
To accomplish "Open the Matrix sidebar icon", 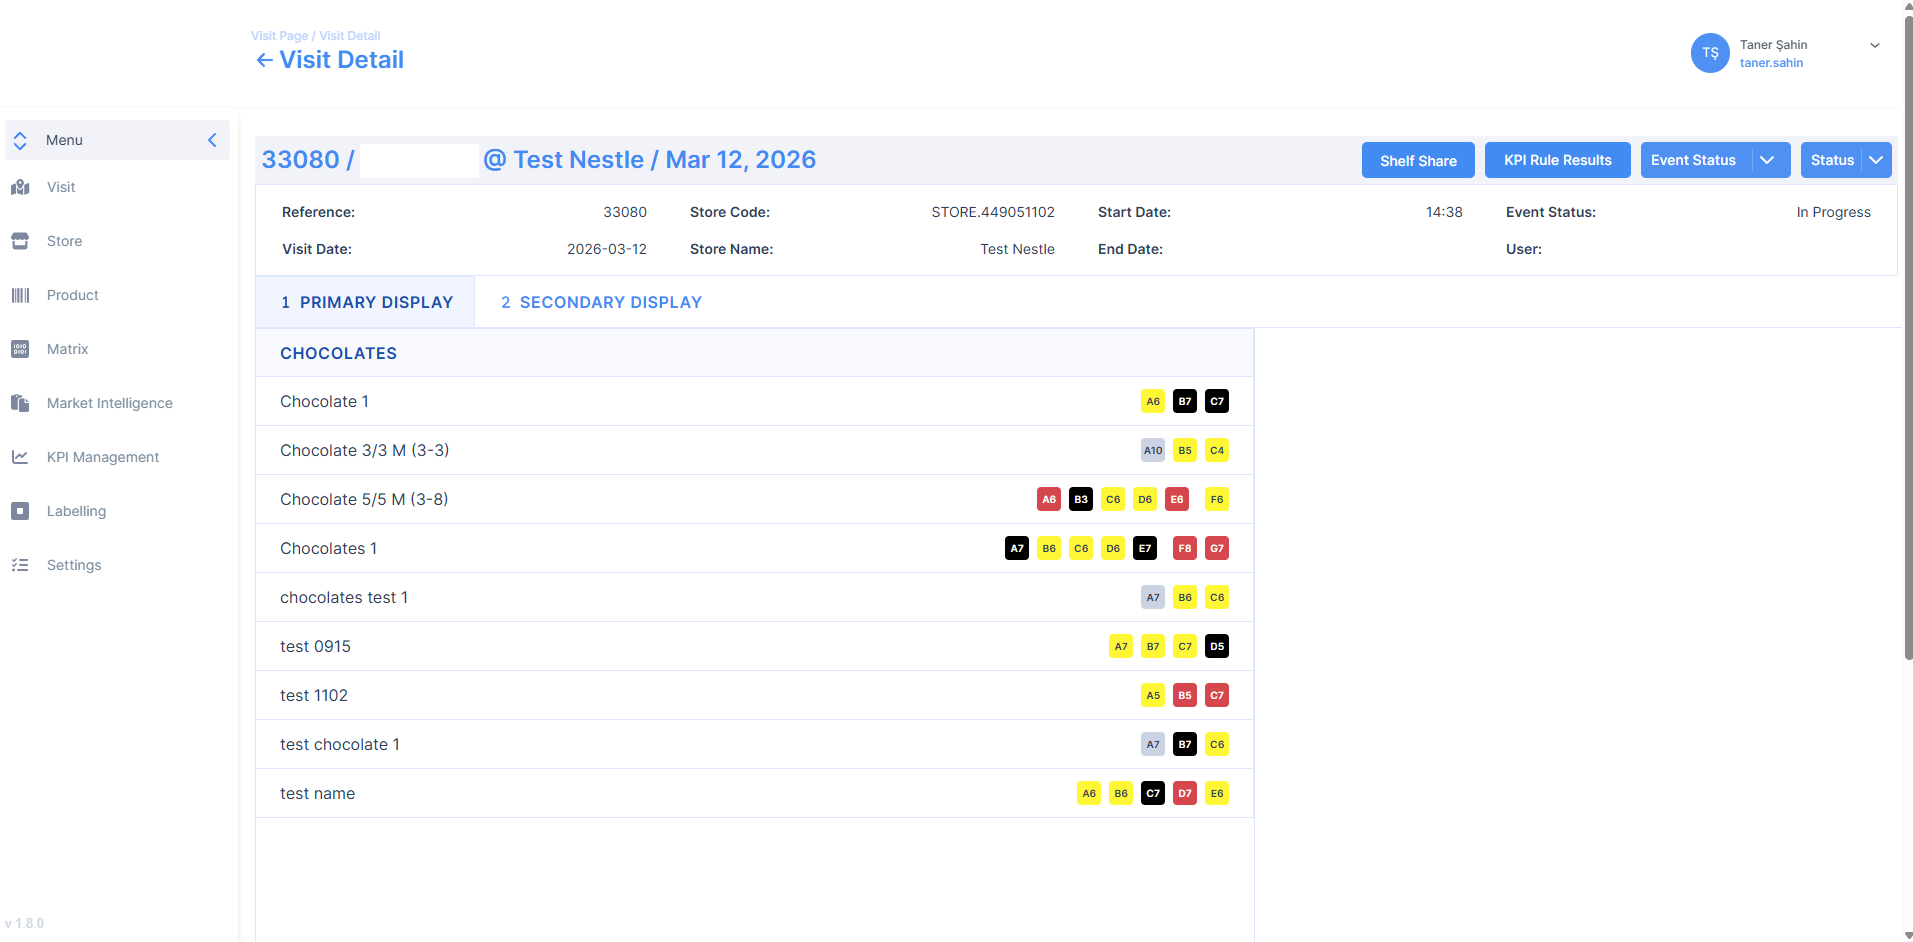I will [x=20, y=349].
